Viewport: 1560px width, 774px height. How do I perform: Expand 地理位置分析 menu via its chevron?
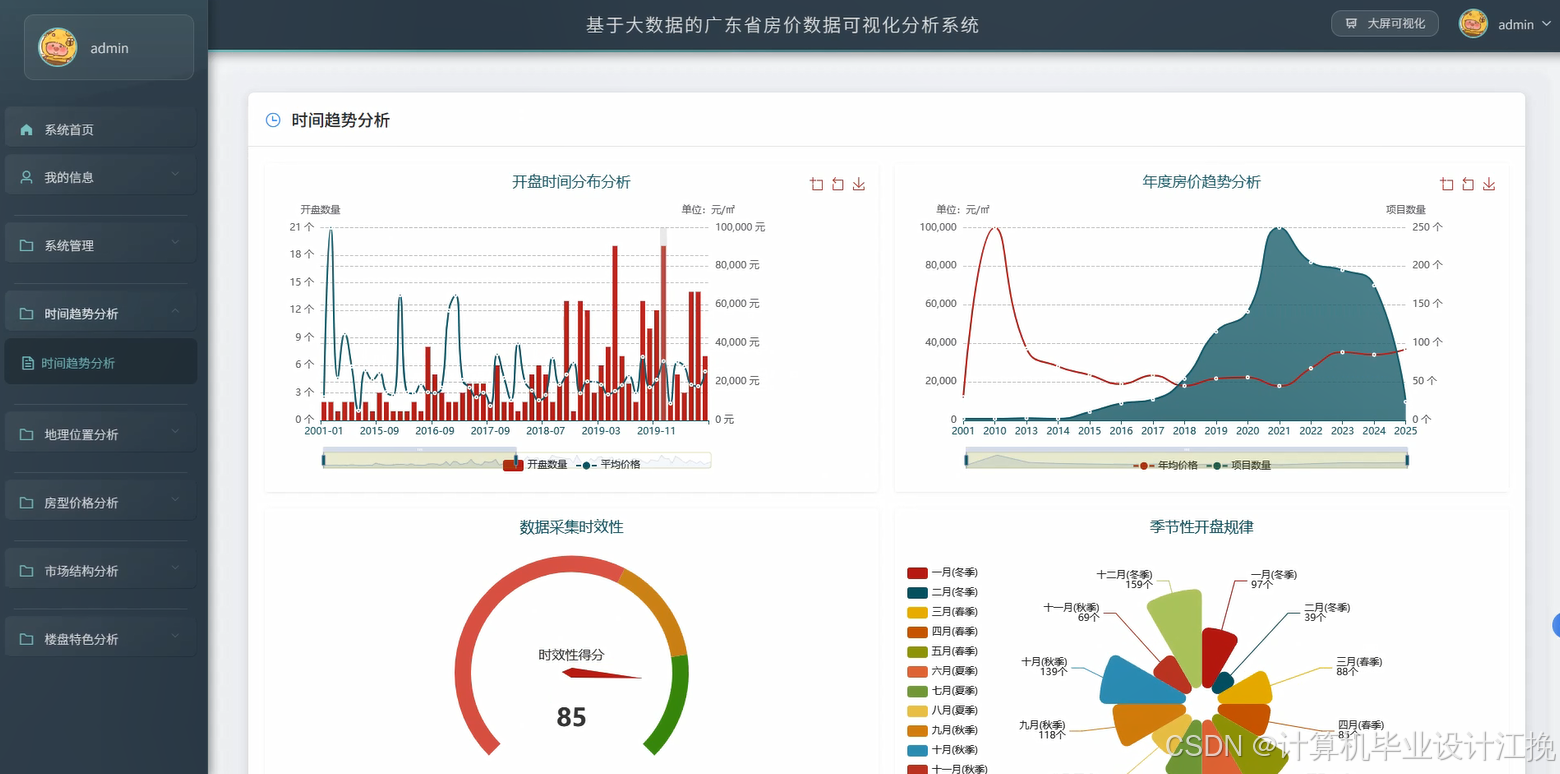175,432
